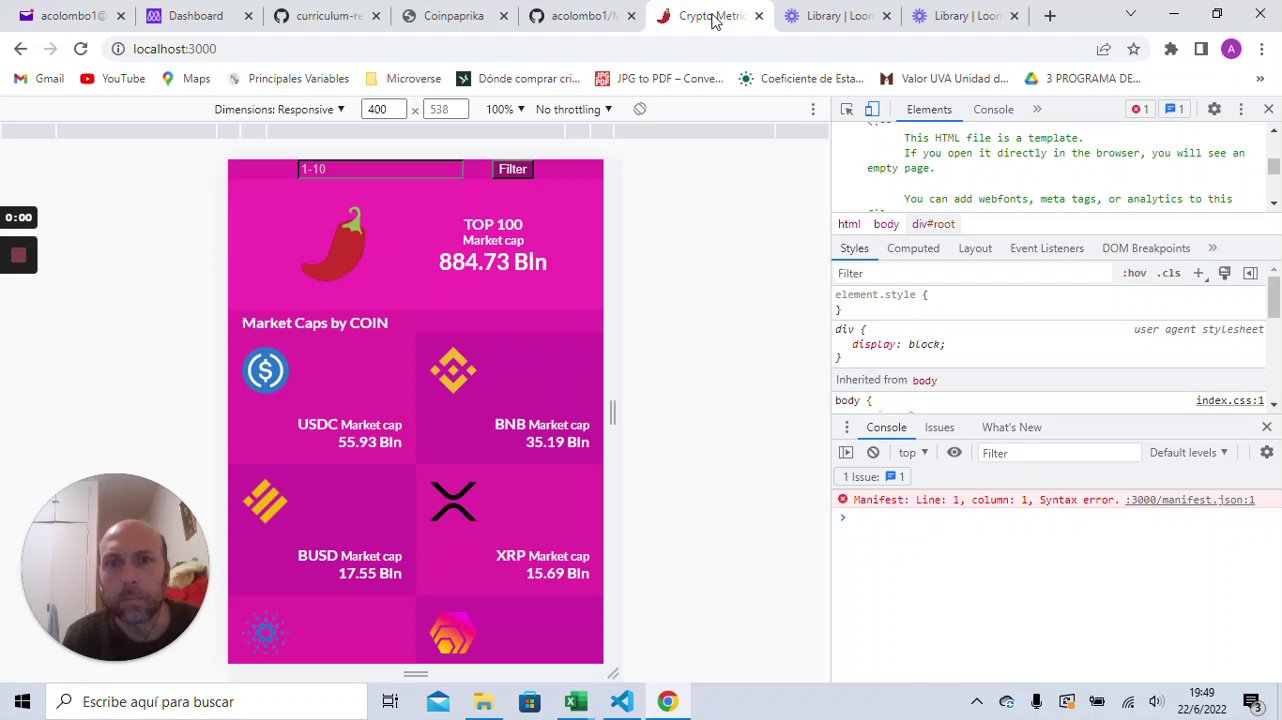Open the DOM Breakpoints tab
The height and width of the screenshot is (720, 1282).
pyautogui.click(x=1146, y=248)
